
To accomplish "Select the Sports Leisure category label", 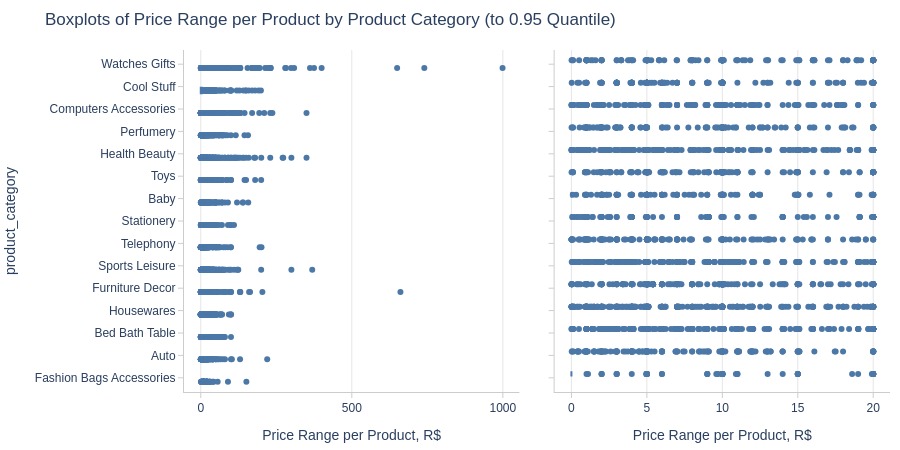I will (x=137, y=266).
